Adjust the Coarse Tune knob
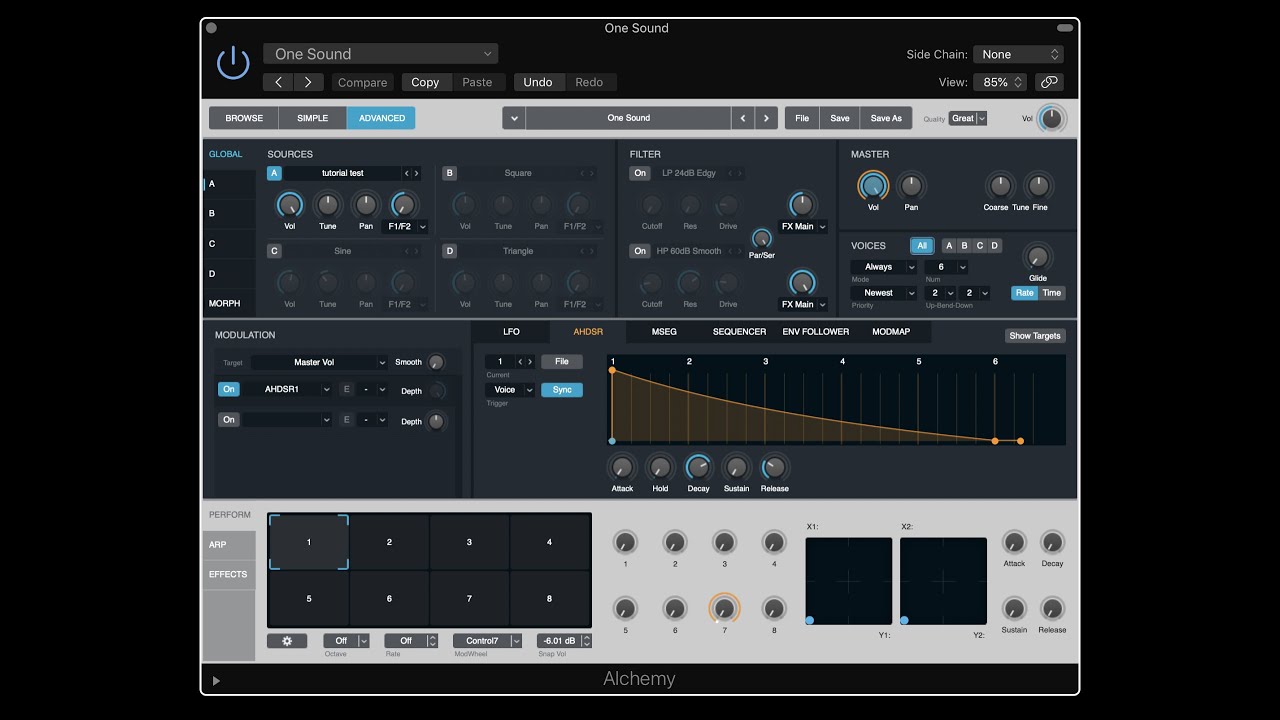1280x720 pixels. click(999, 185)
